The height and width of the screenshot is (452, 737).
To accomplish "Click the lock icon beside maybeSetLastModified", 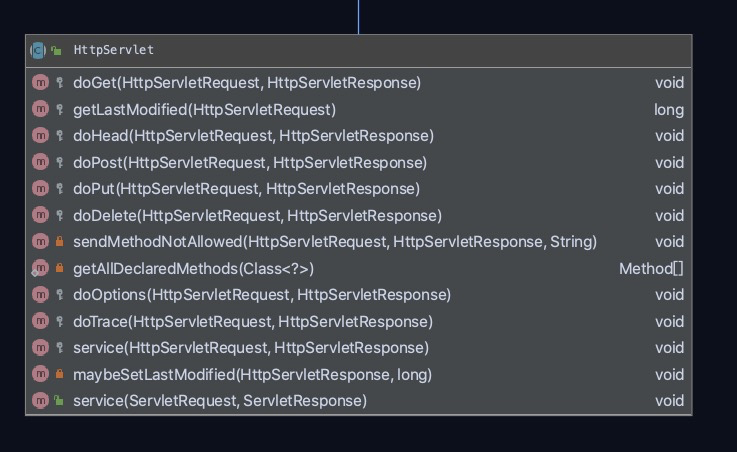I will 59,375.
